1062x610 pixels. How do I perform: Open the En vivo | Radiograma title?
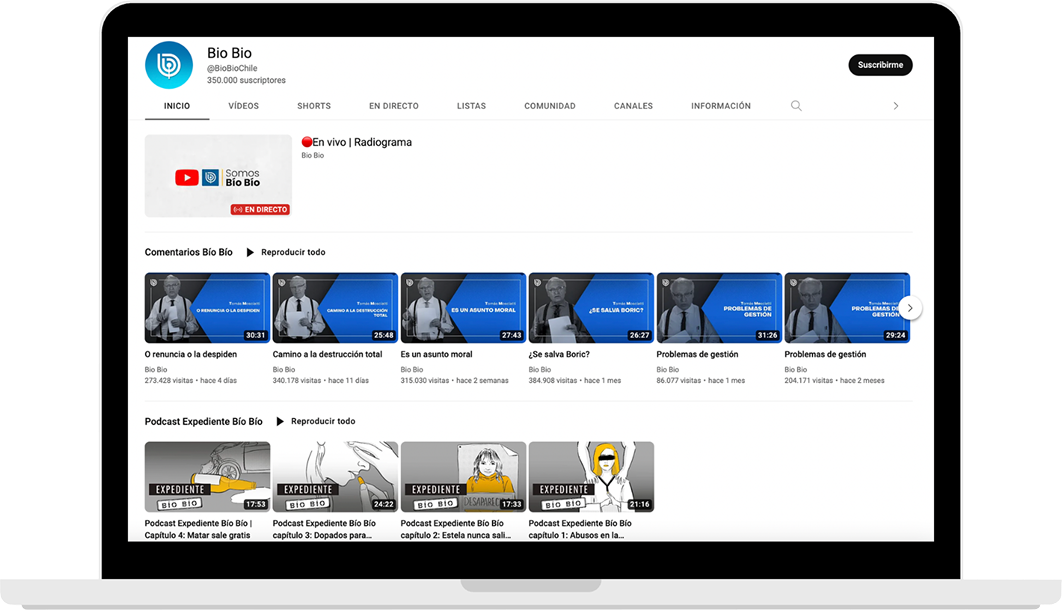point(356,142)
